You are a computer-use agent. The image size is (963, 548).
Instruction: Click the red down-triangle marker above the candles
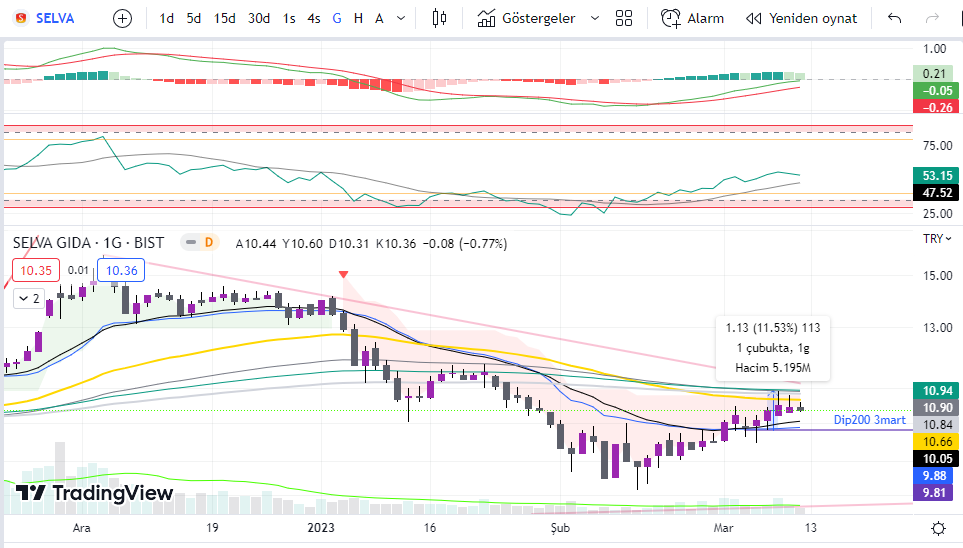[343, 274]
